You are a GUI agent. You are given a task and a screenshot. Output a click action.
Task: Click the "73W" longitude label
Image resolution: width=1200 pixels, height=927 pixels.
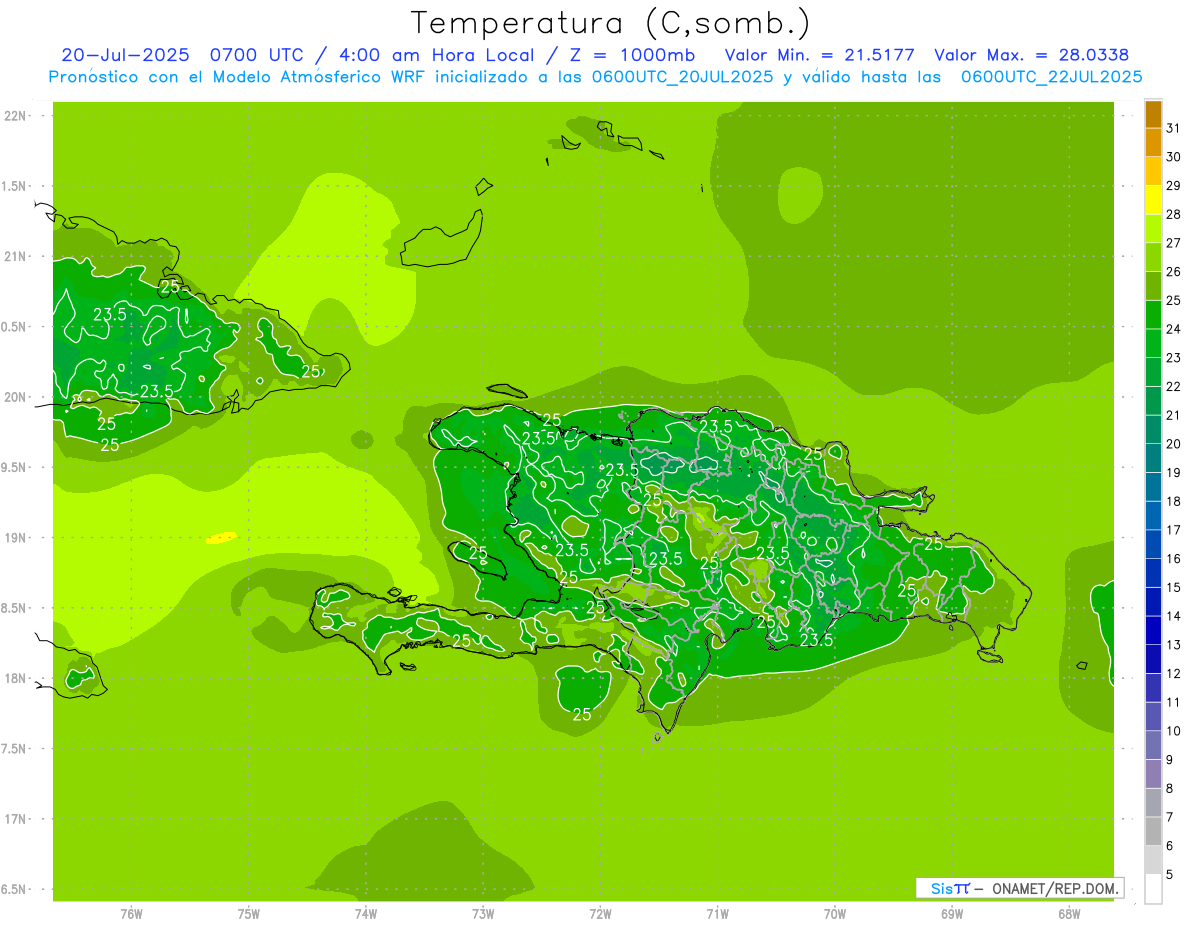483,914
